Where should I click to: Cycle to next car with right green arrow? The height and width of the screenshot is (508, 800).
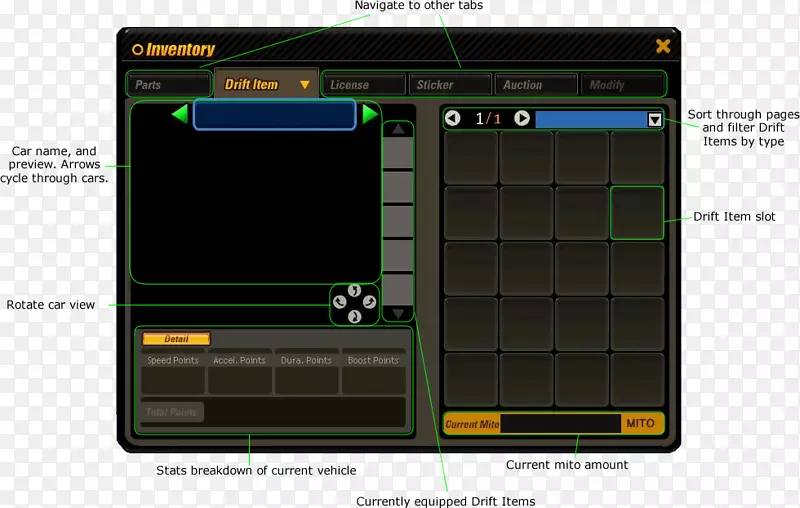370,114
